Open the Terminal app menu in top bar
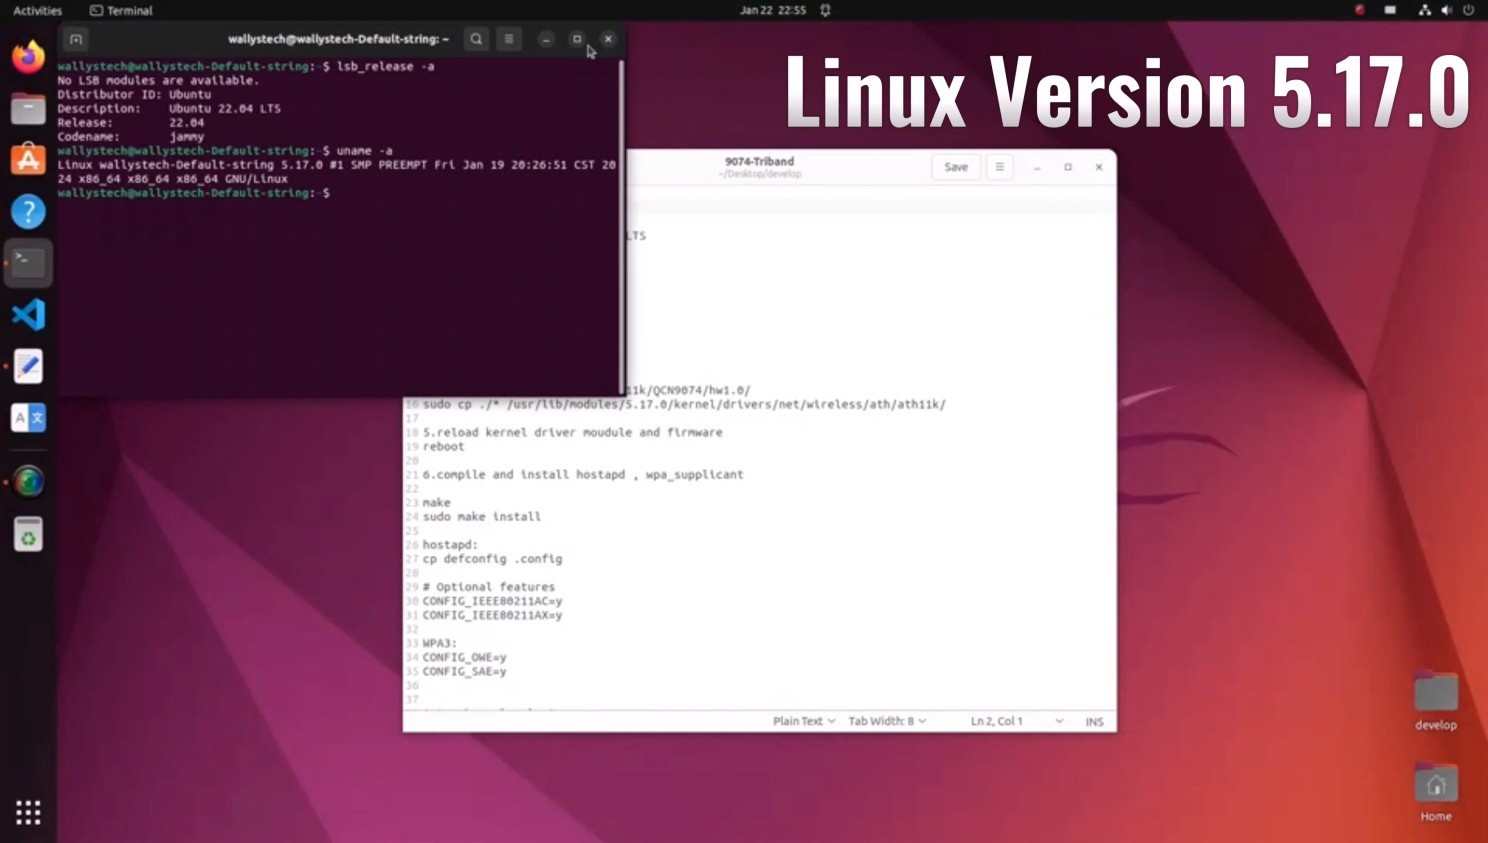The height and width of the screenshot is (843, 1488). (x=121, y=10)
